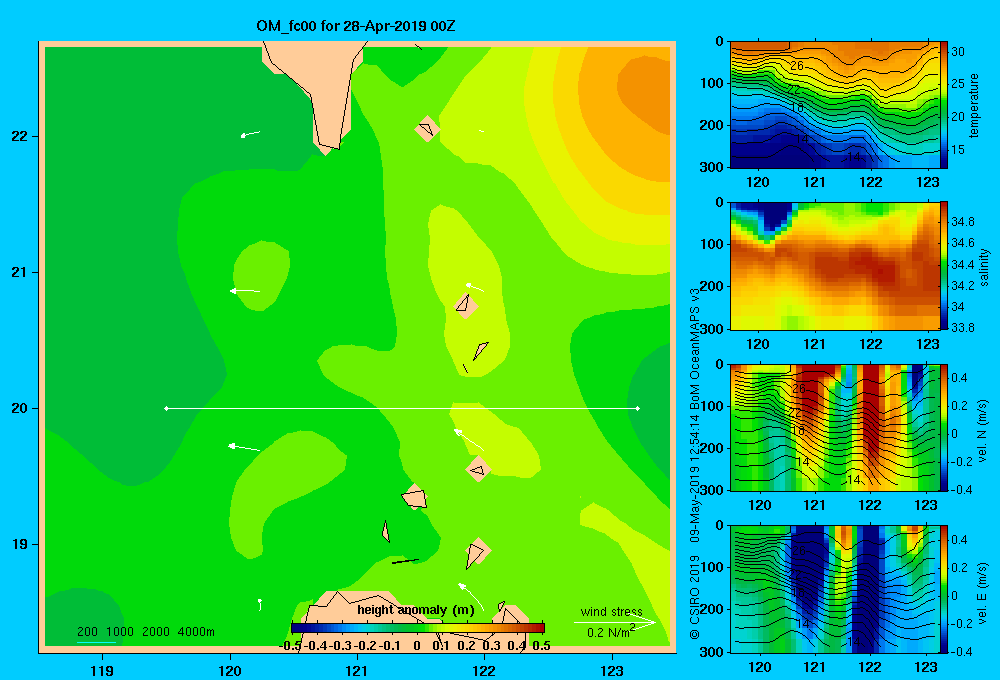Click the "15" tick on temperature color bar

(958, 150)
